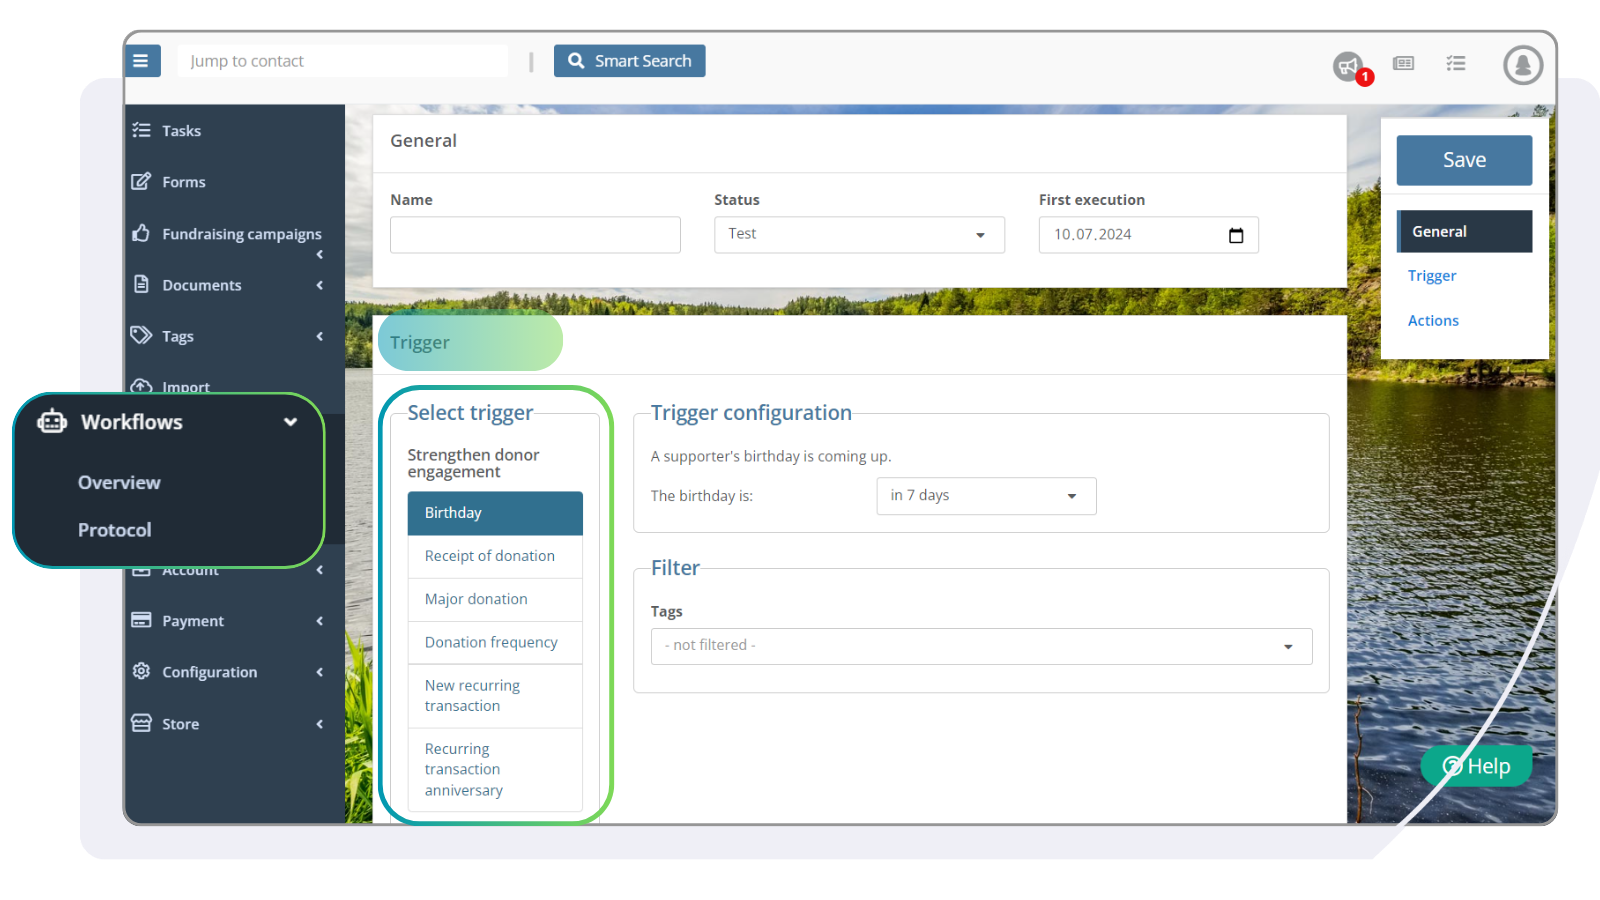
Task: Click the Save button
Action: [x=1463, y=159]
